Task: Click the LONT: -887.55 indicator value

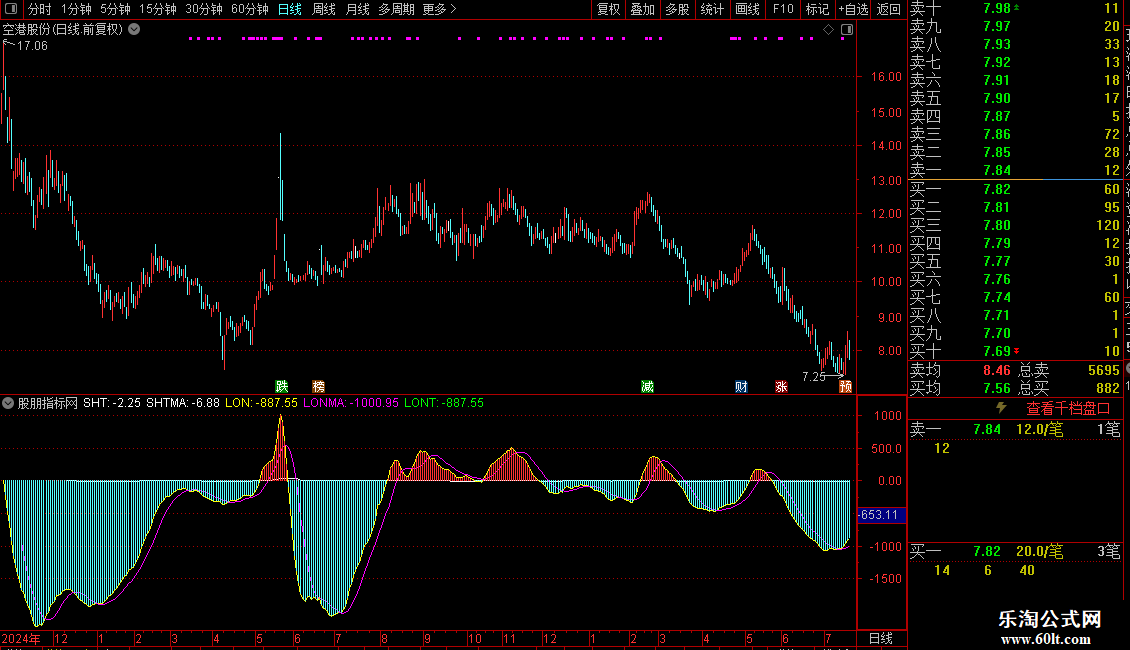Action: click(444, 403)
